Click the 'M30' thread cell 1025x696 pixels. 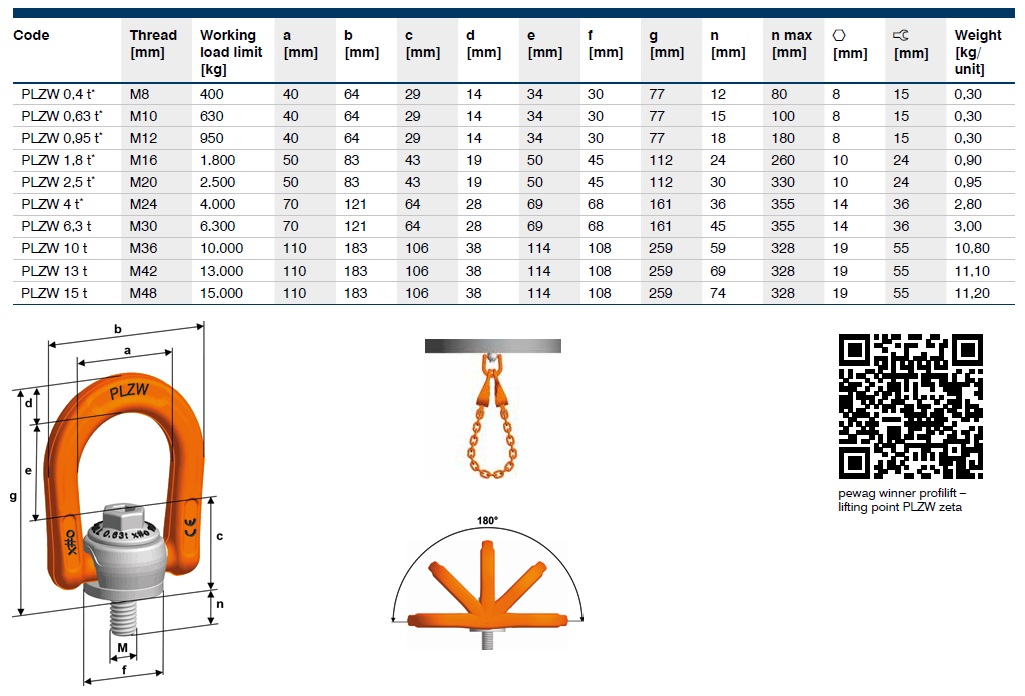(x=143, y=226)
